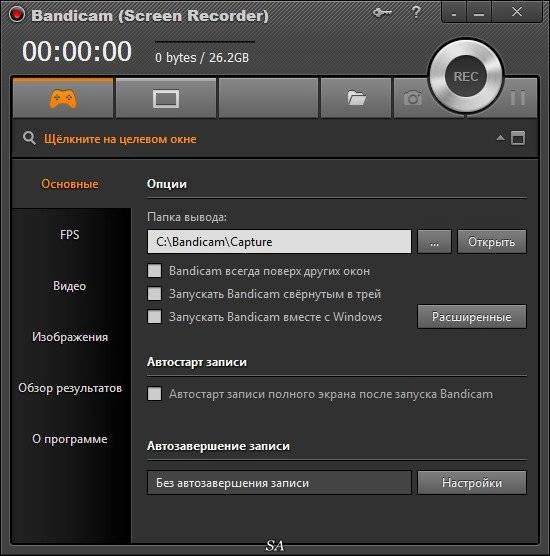Screen dimensions: 550x556
Task: Select the game recording mode gamepad icon
Action: pos(63,98)
